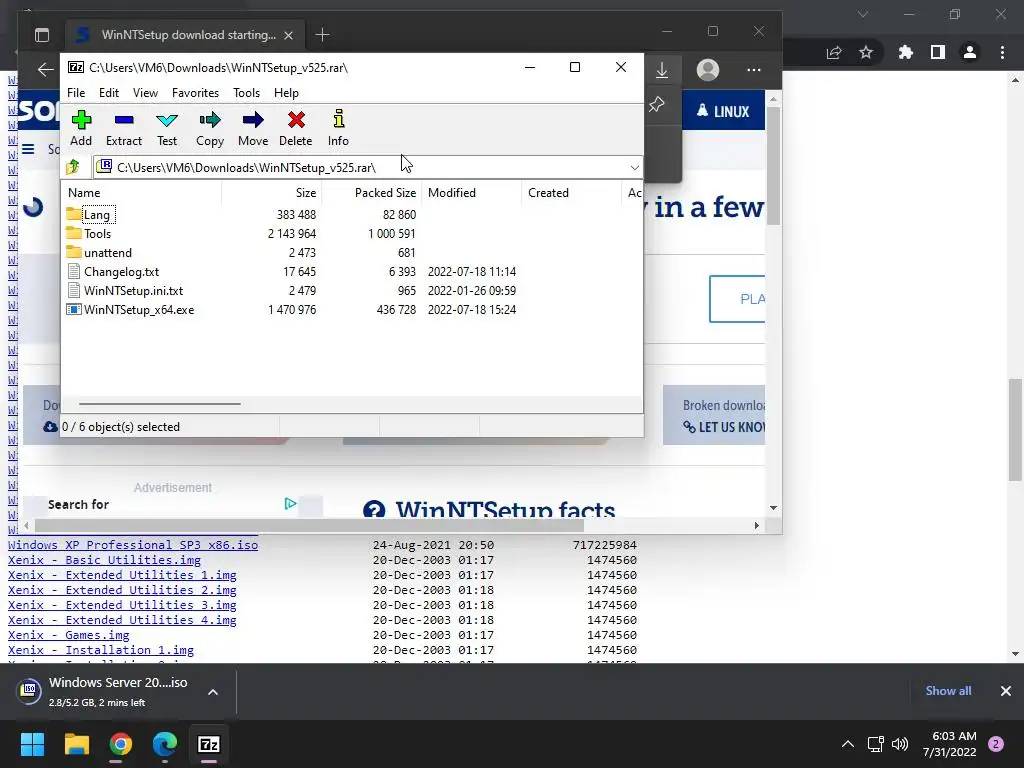Close the WinNTSetup Edge tab
This screenshot has height=768, width=1024.
288,35
